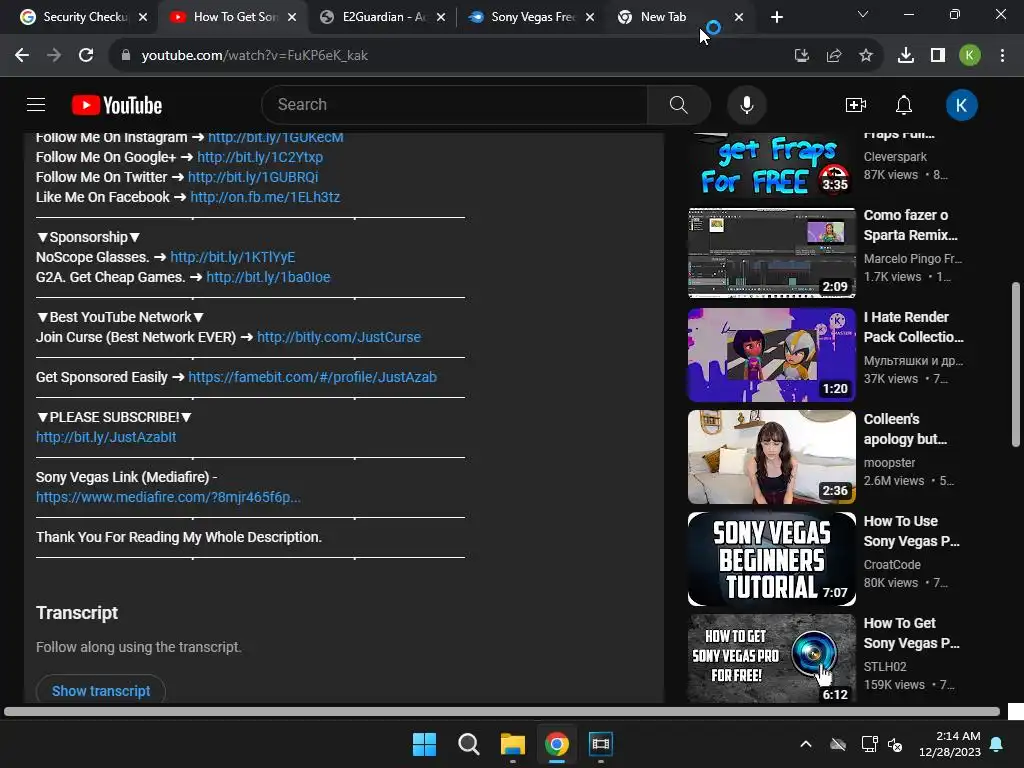Screen dimensions: 1024x768
Task: Go back with browser back arrow
Action: [22, 56]
